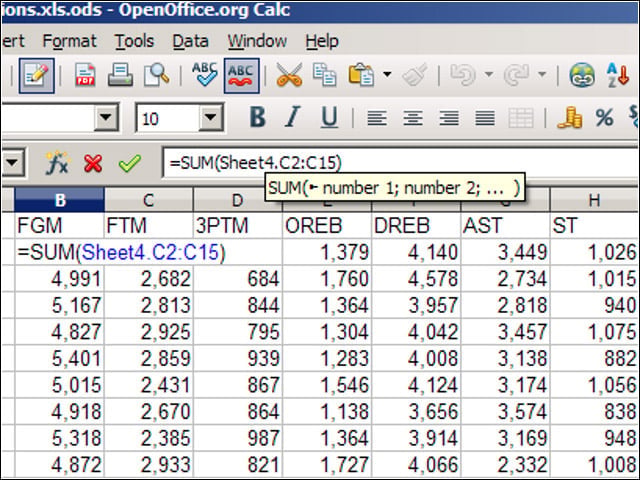Click the Hyperlink globe icon
The width and height of the screenshot is (640, 480).
582,76
